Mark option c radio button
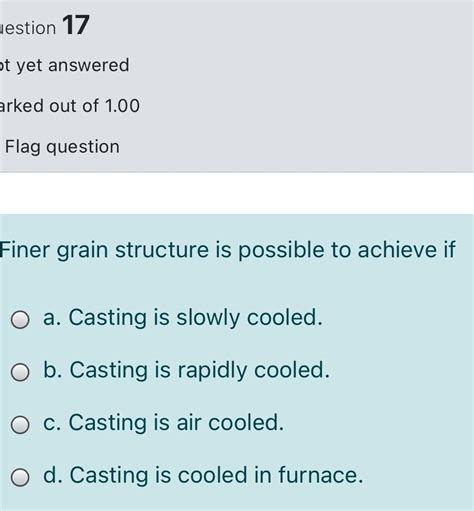 [x=20, y=425]
